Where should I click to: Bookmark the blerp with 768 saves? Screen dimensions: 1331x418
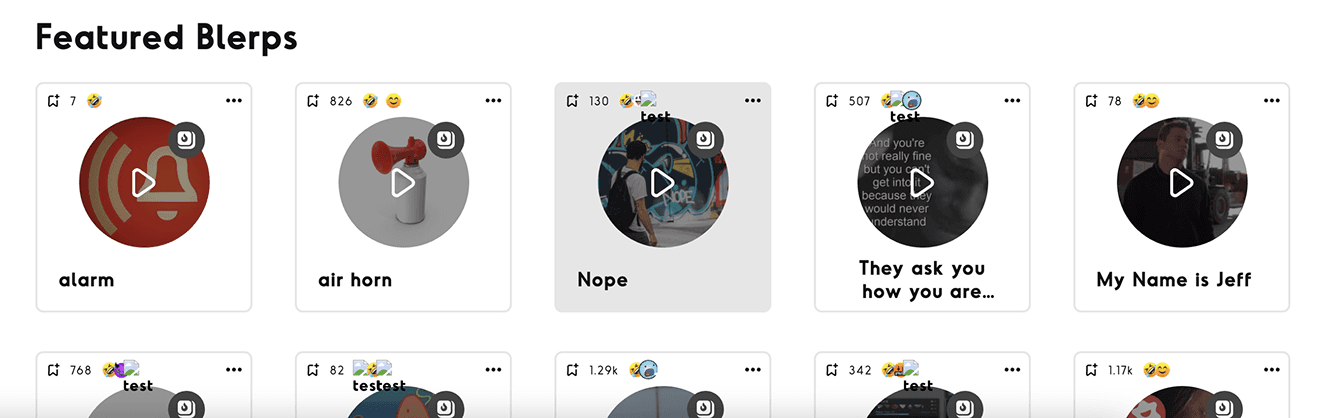53,370
